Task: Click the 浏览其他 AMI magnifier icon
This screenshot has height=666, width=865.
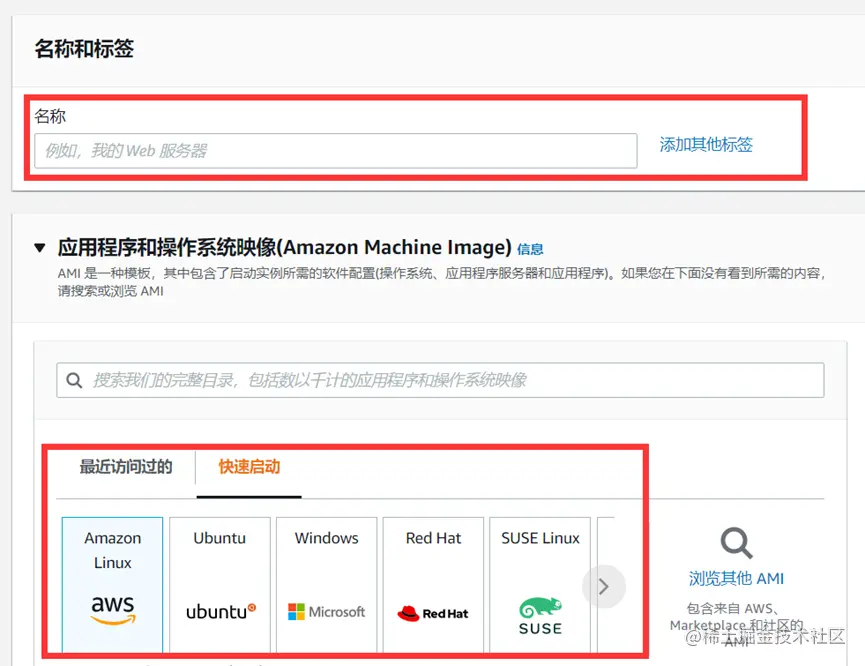Action: (x=736, y=543)
